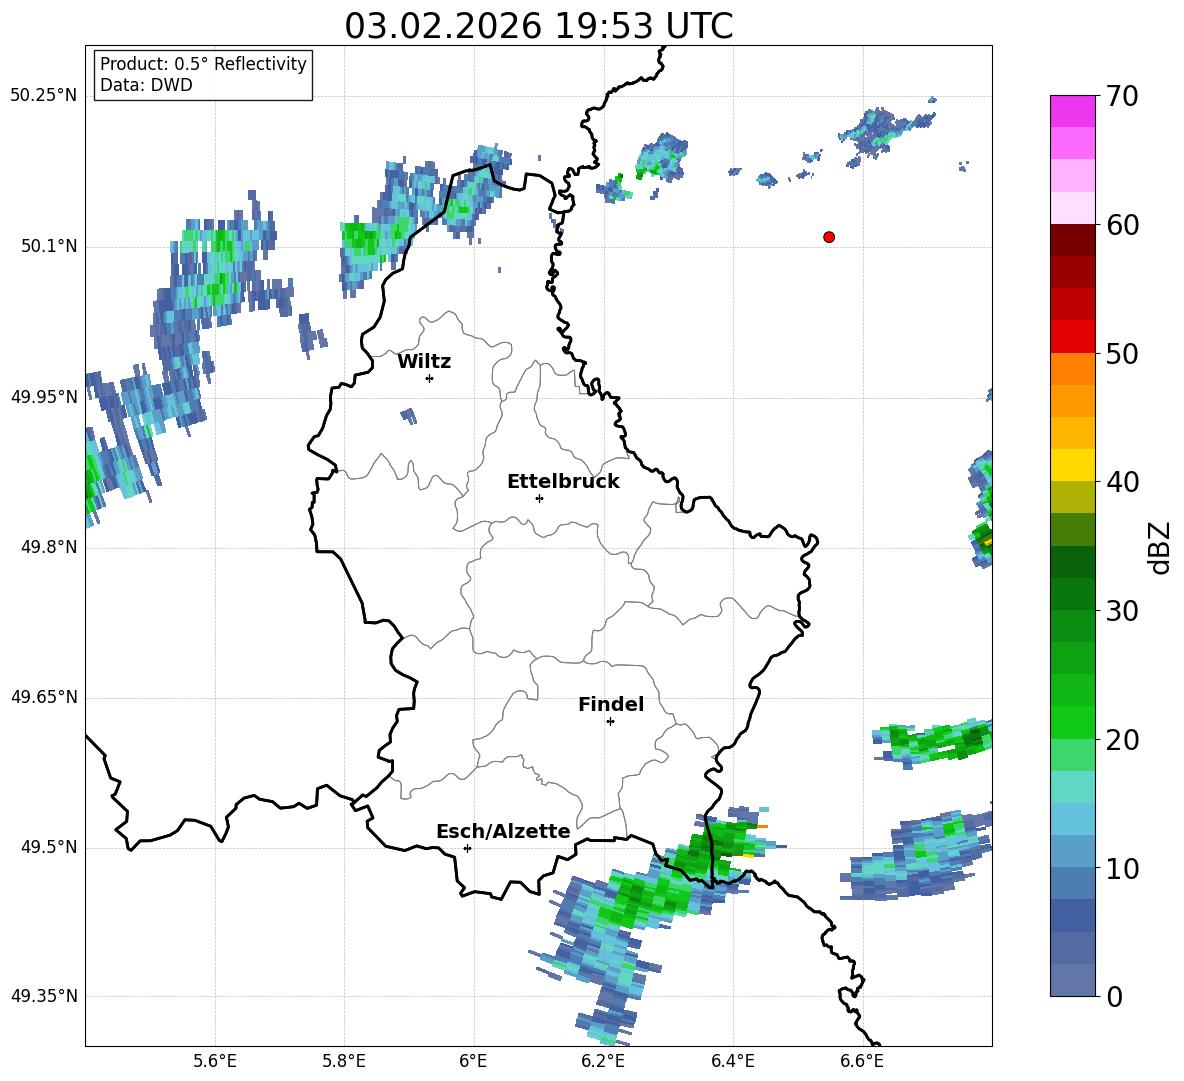The height and width of the screenshot is (1081, 1184).
Task: Click the yellow colorbar segment above 40
Action: (1072, 465)
